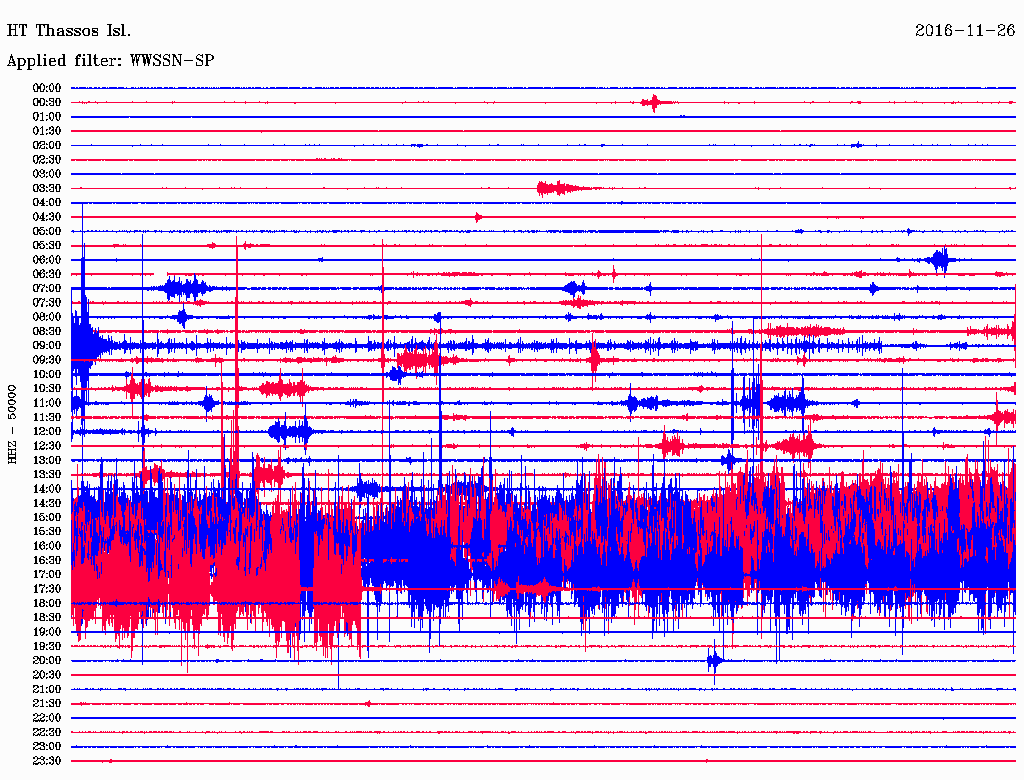The height and width of the screenshot is (780, 1024).
Task: Click the 18:30 time label
Action: (47, 618)
